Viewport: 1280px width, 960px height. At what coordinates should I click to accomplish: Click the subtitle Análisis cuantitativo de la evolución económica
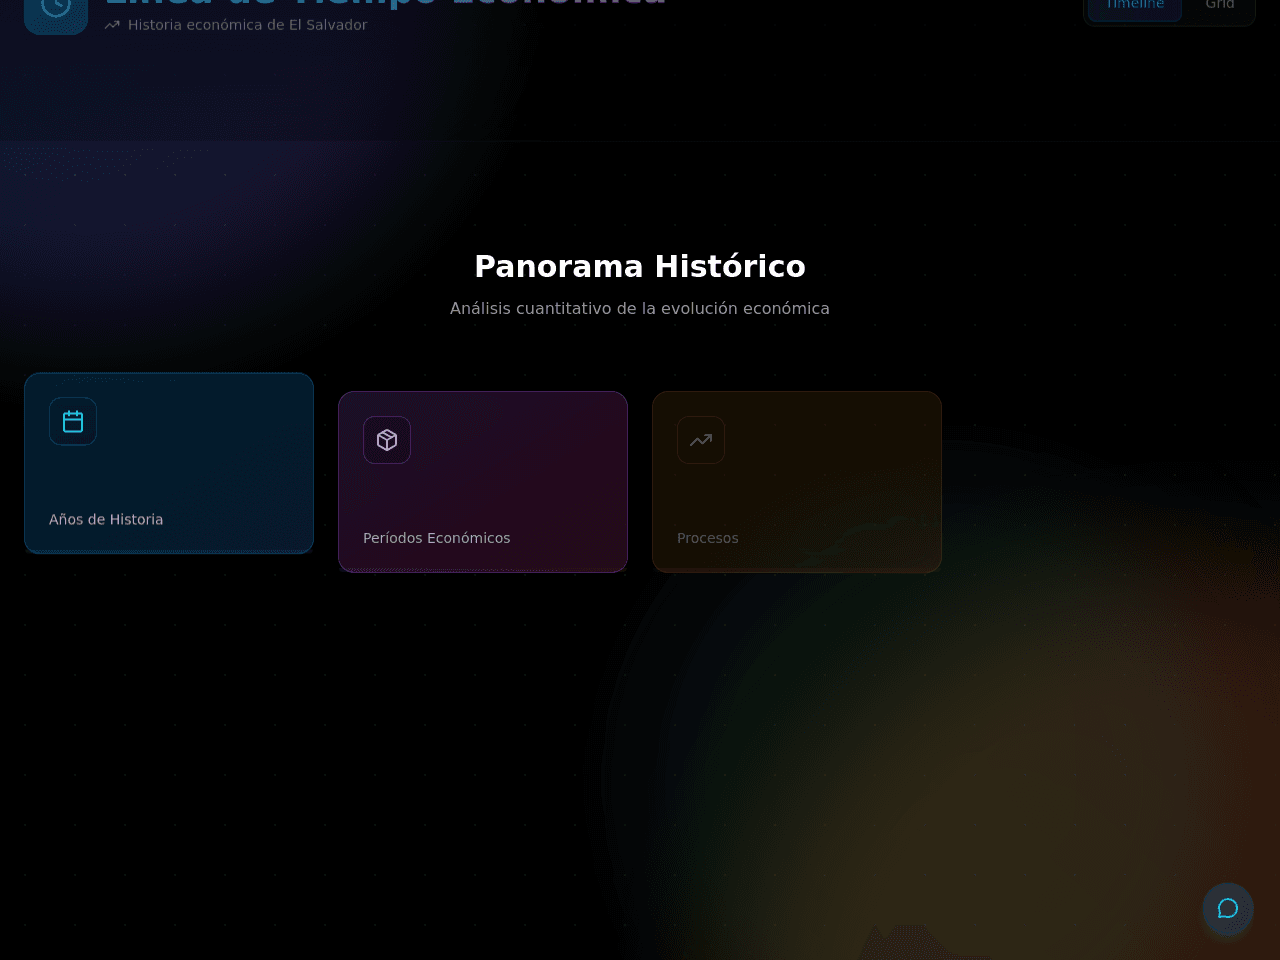pyautogui.click(x=640, y=308)
